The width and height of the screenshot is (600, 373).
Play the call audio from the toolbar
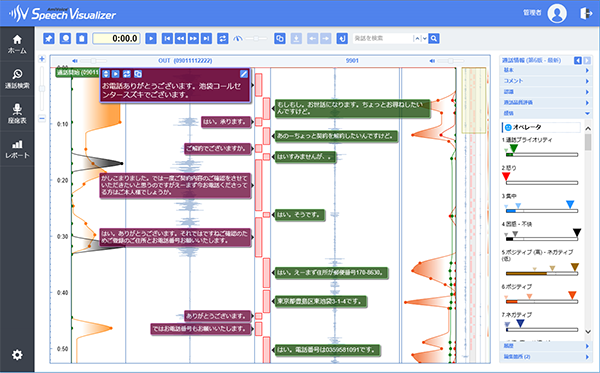(151, 38)
